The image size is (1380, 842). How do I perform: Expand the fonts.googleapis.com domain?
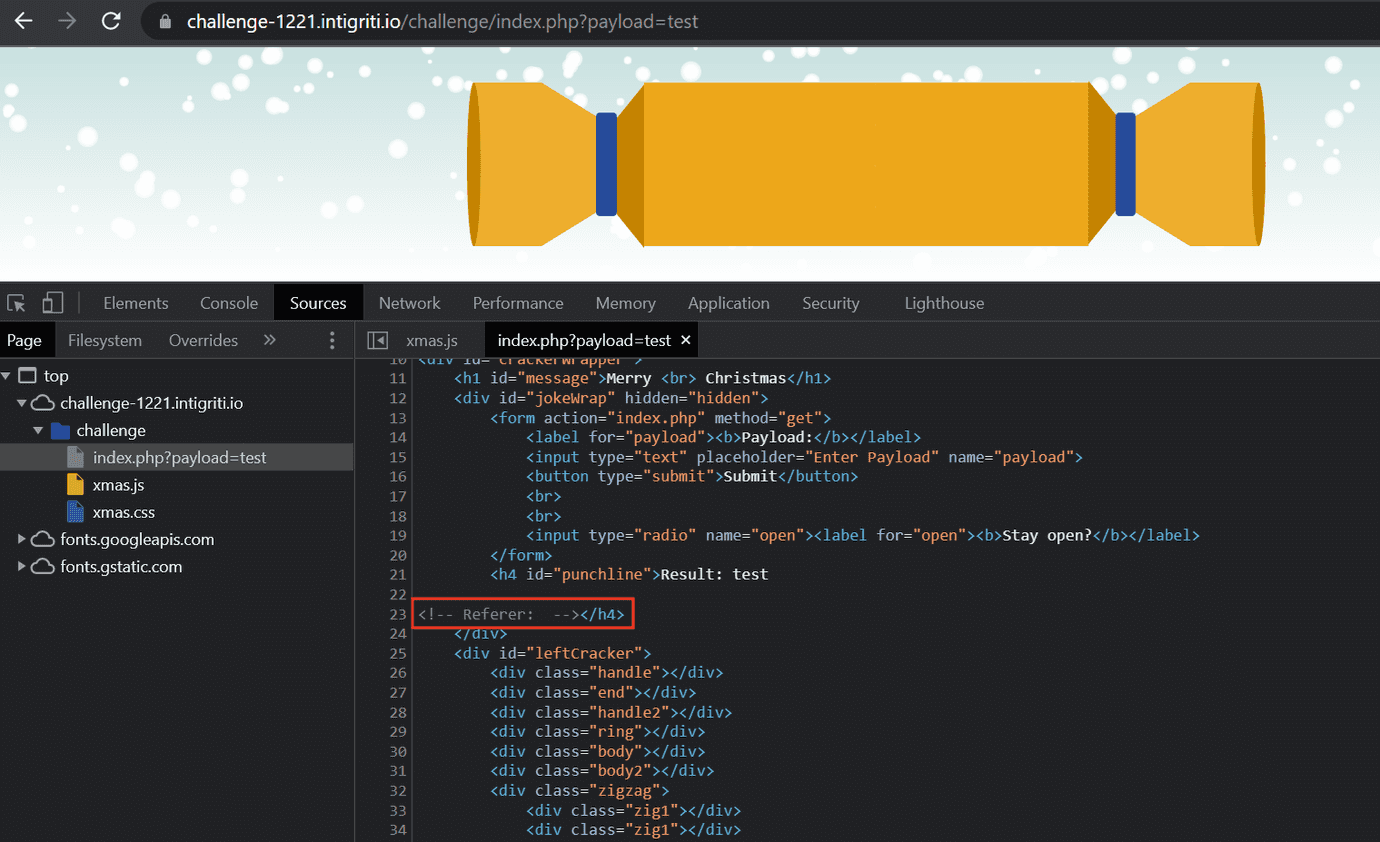[22, 539]
